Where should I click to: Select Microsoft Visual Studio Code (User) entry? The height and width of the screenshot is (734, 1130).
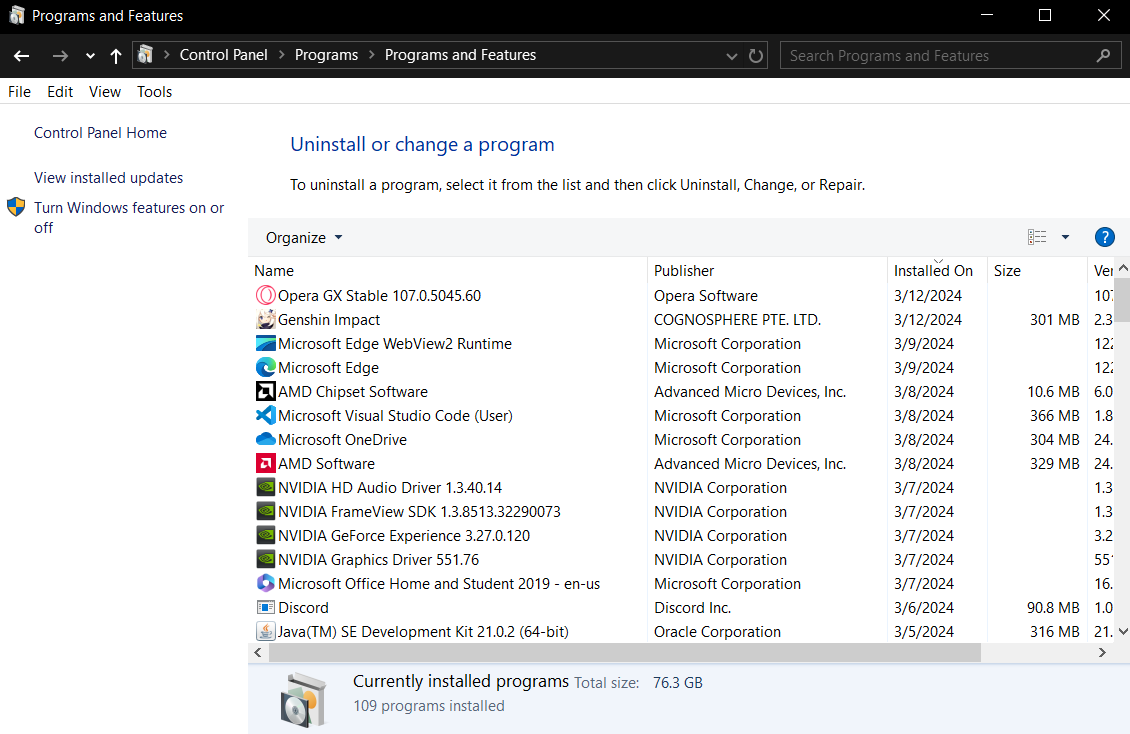point(395,416)
